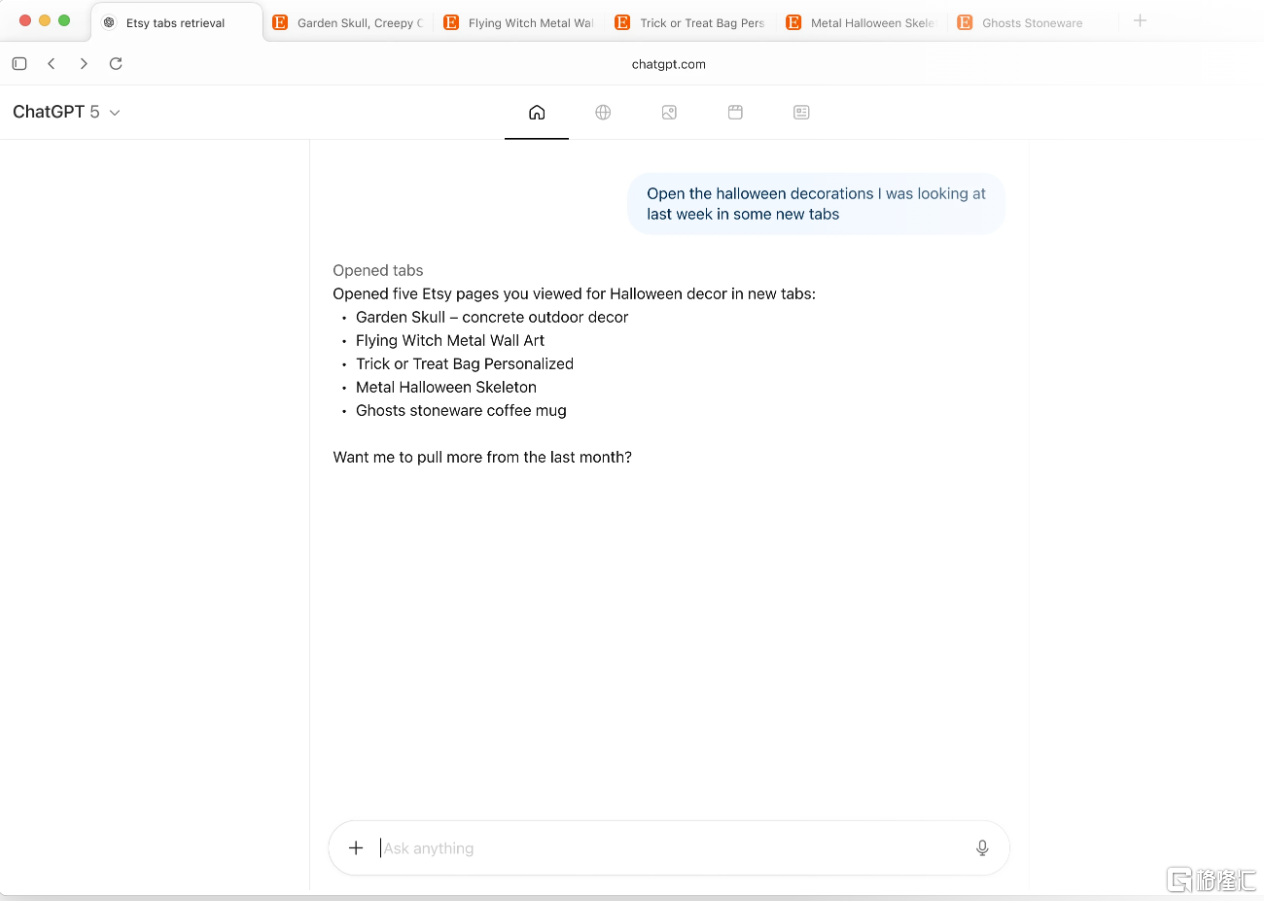Open the calendar-style icon in the top navigation
Image resolution: width=1264 pixels, height=901 pixels.
pos(735,112)
